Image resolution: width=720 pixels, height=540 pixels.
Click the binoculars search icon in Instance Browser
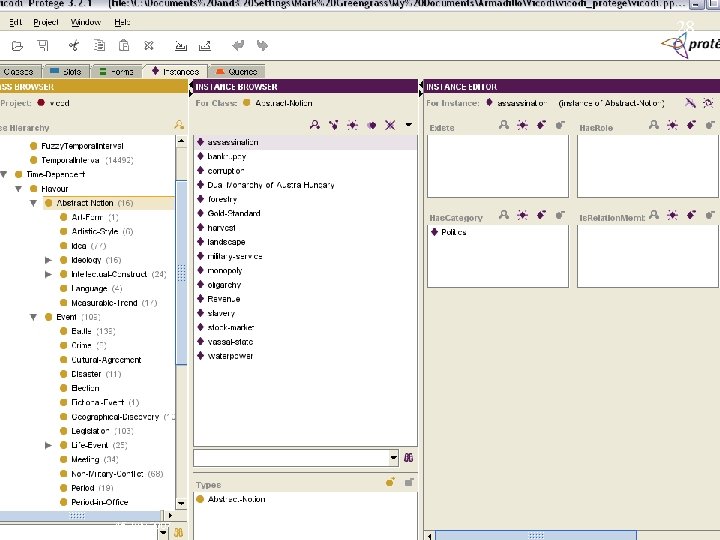[408, 457]
